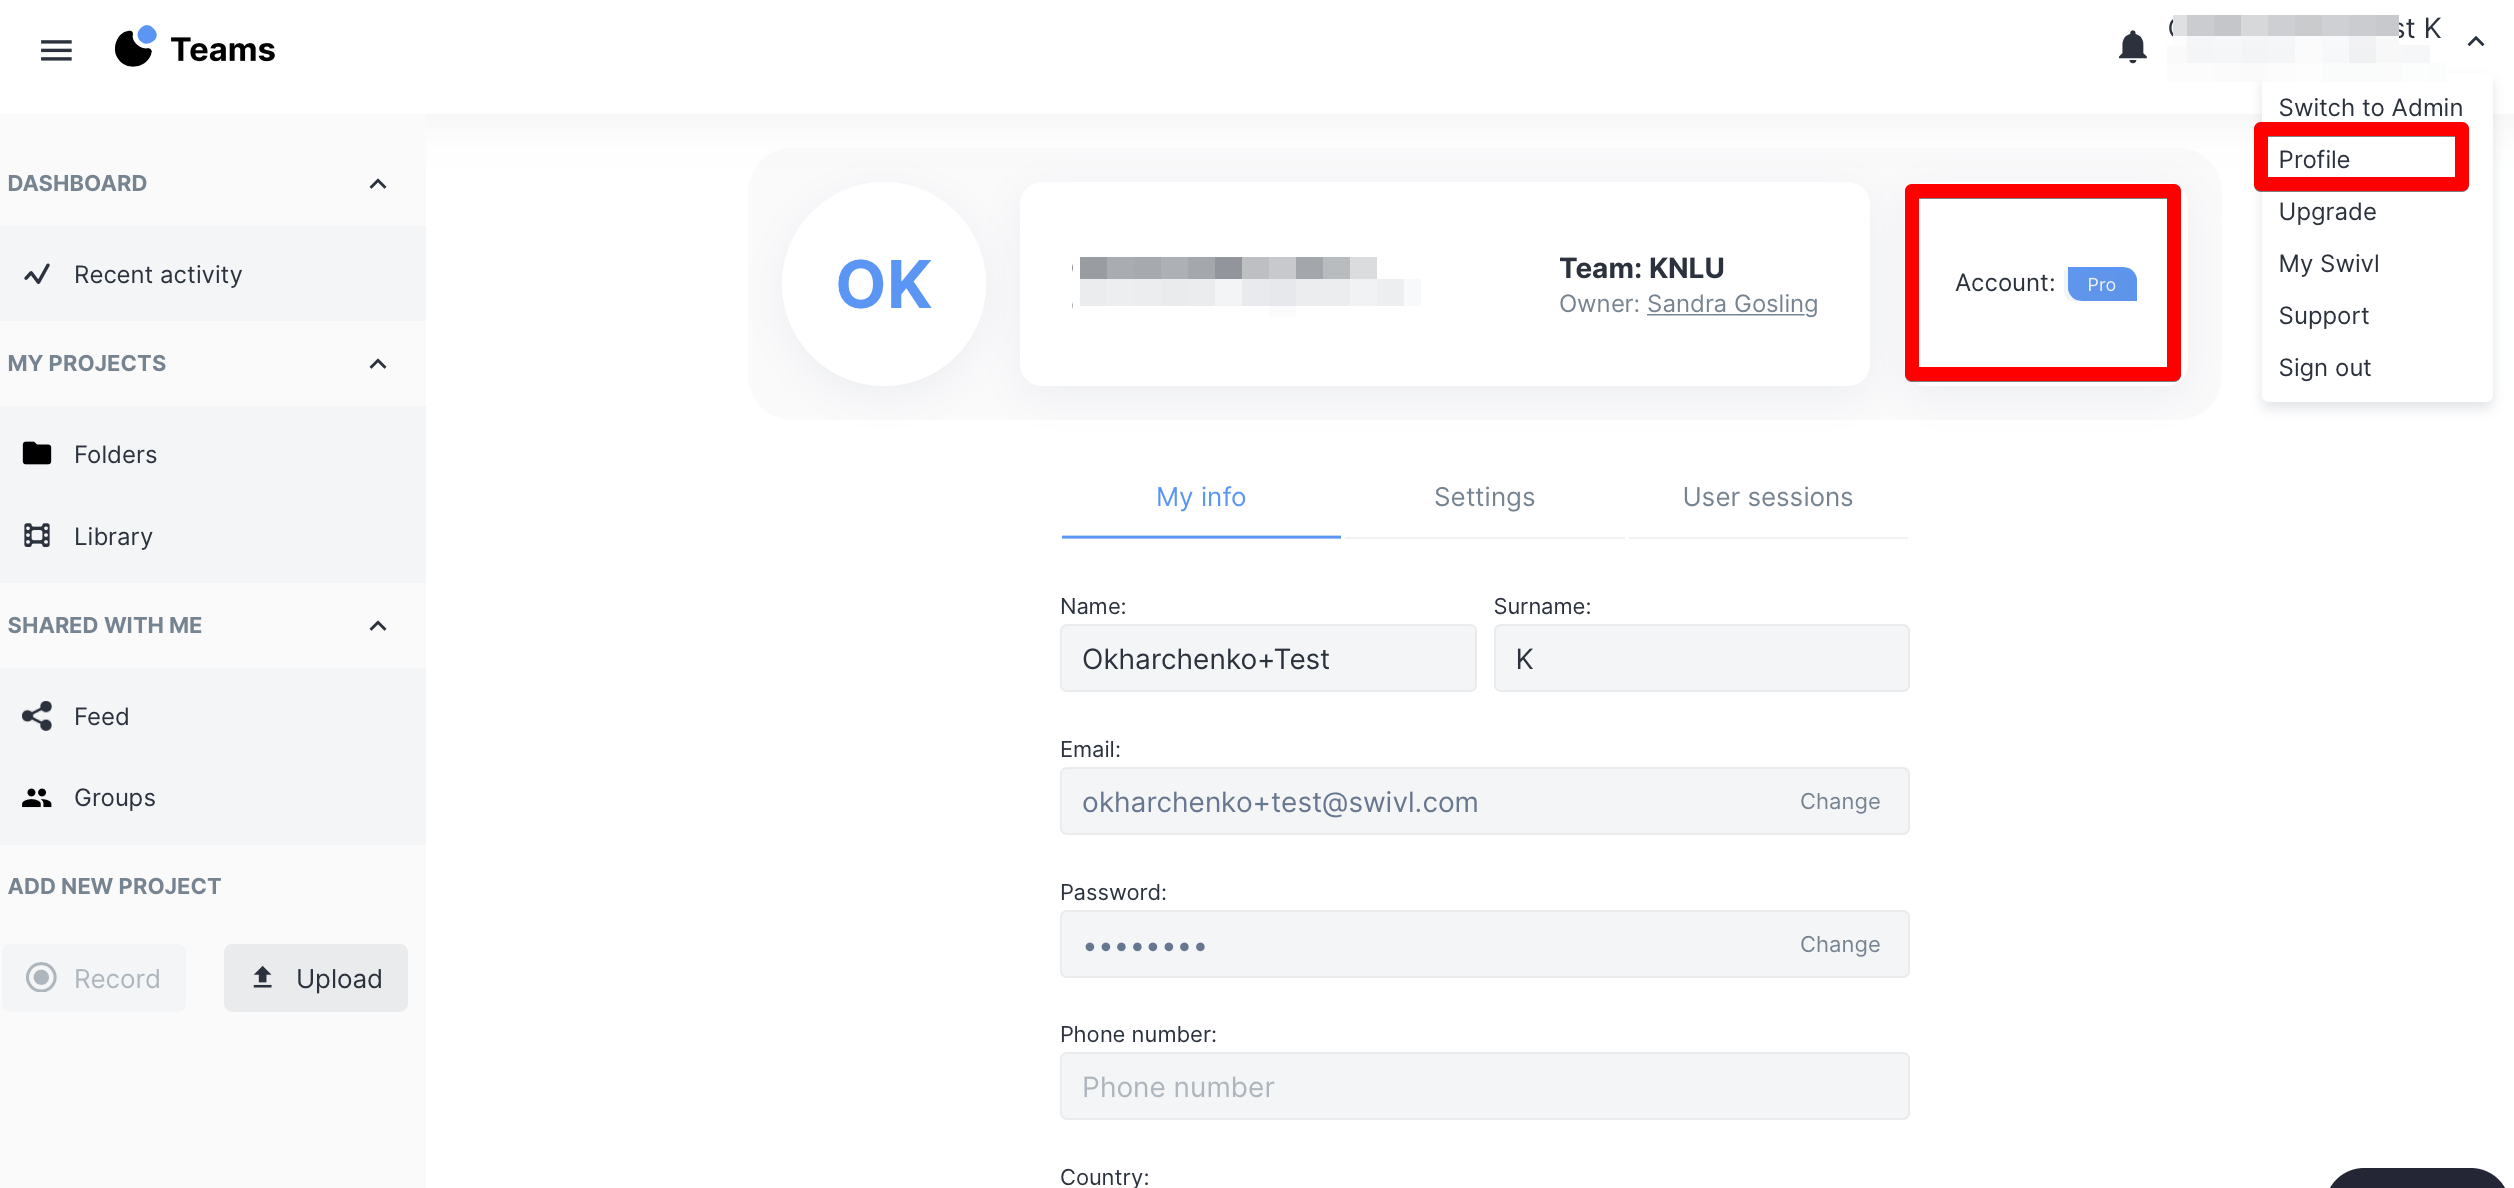Open the hamburger navigation menu
Viewport: 2514px width, 1188px height.
click(56, 49)
